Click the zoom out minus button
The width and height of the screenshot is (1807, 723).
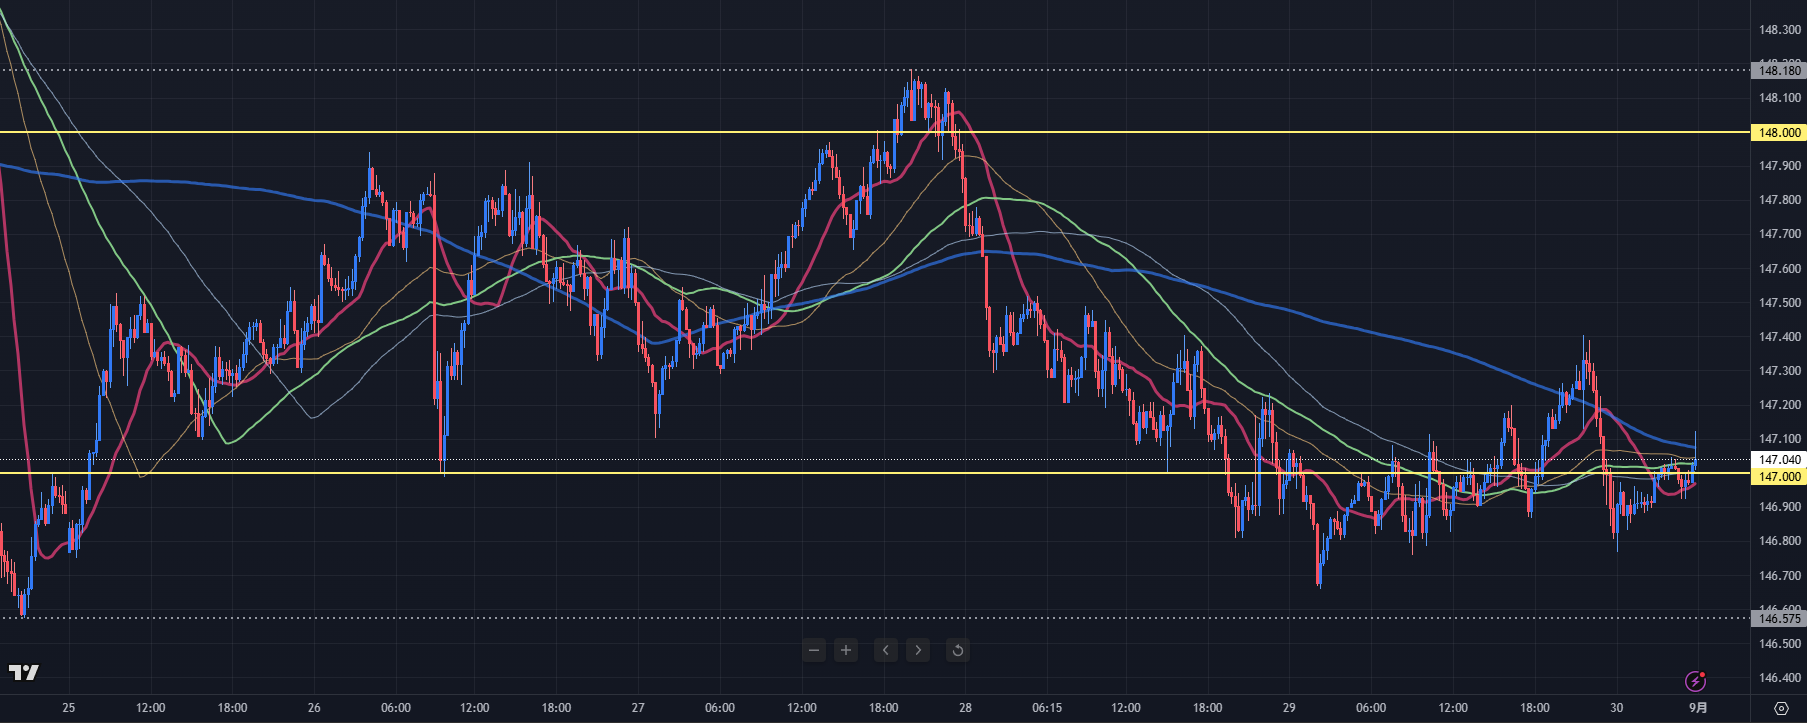tap(814, 651)
